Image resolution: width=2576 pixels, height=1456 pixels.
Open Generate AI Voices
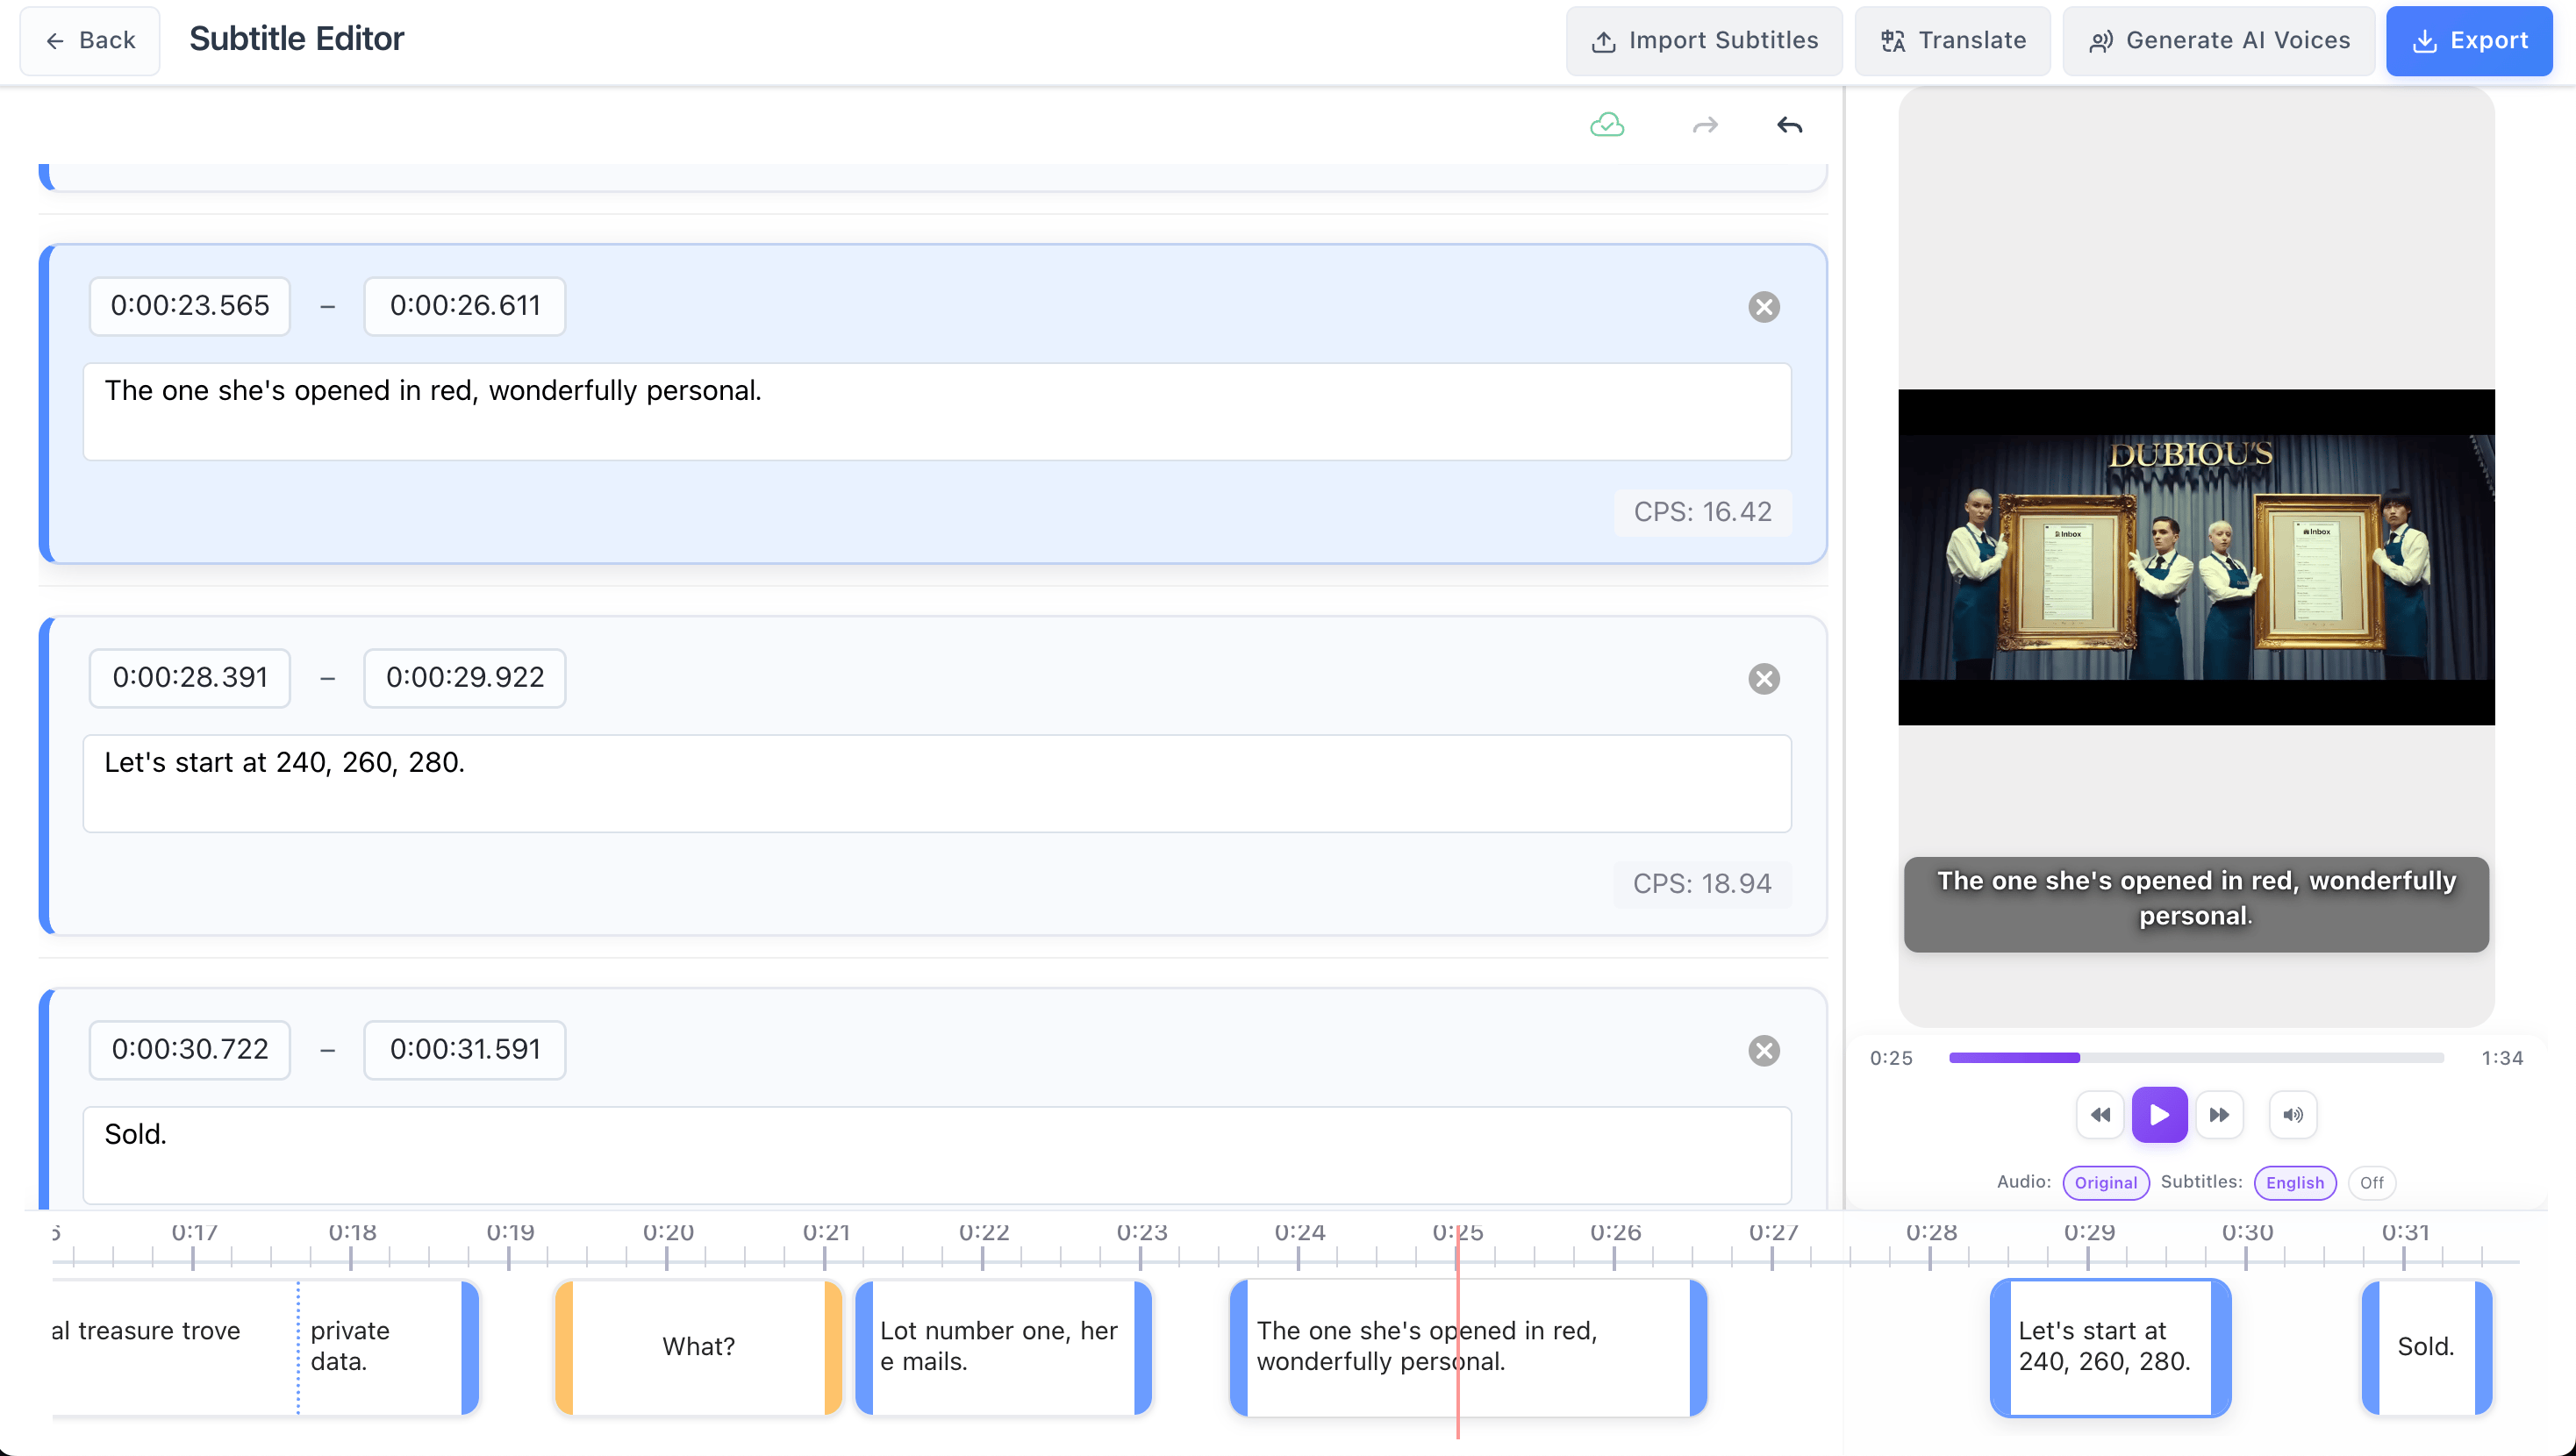click(2219, 40)
